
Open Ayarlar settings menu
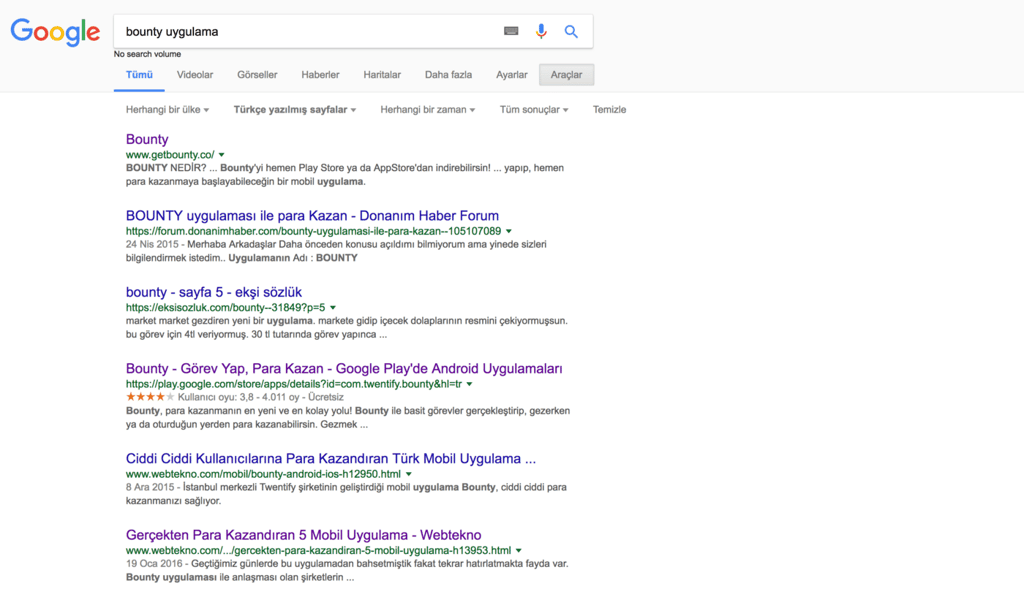click(x=511, y=74)
